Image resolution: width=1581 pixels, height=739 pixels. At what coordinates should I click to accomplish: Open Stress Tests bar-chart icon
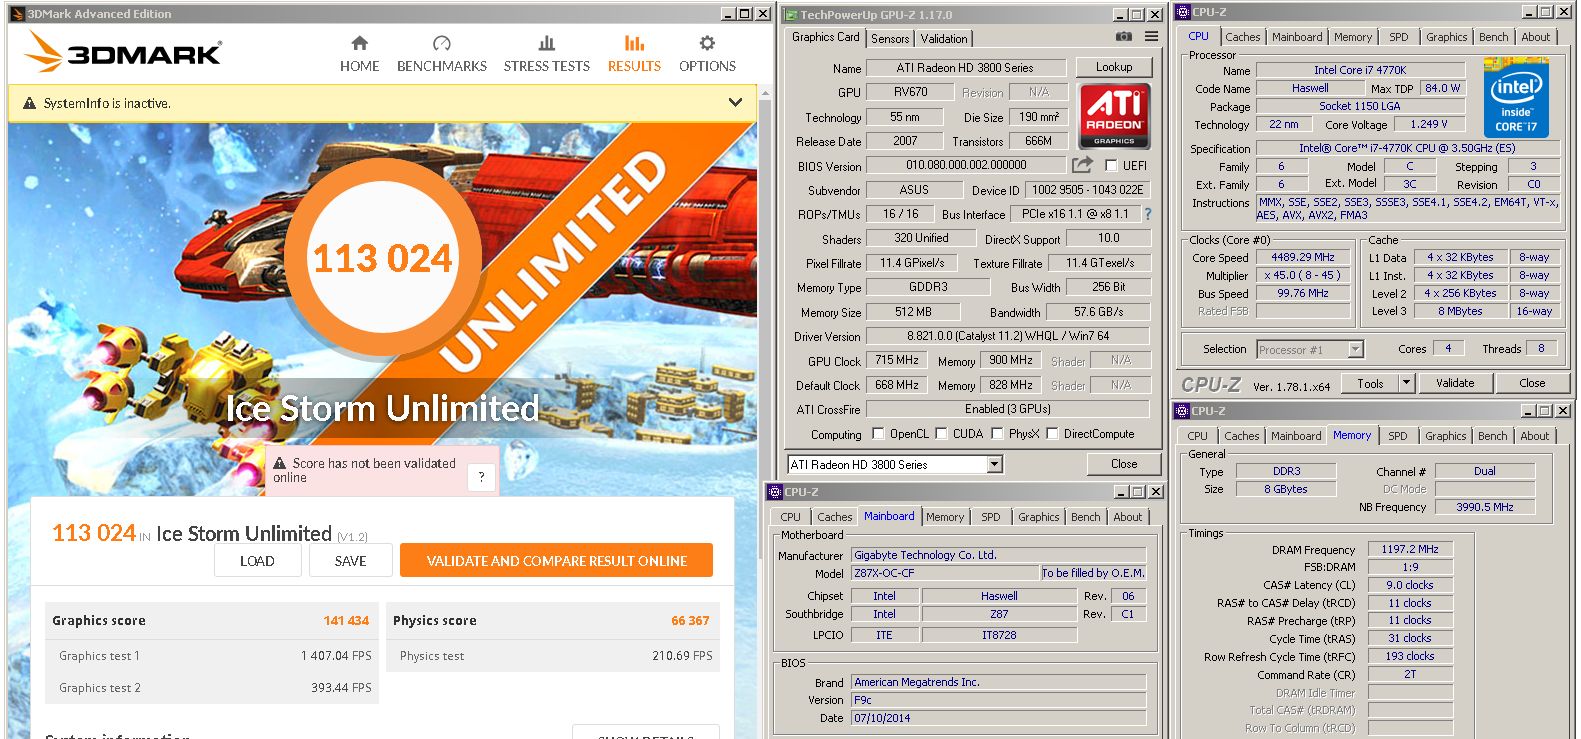[x=546, y=43]
